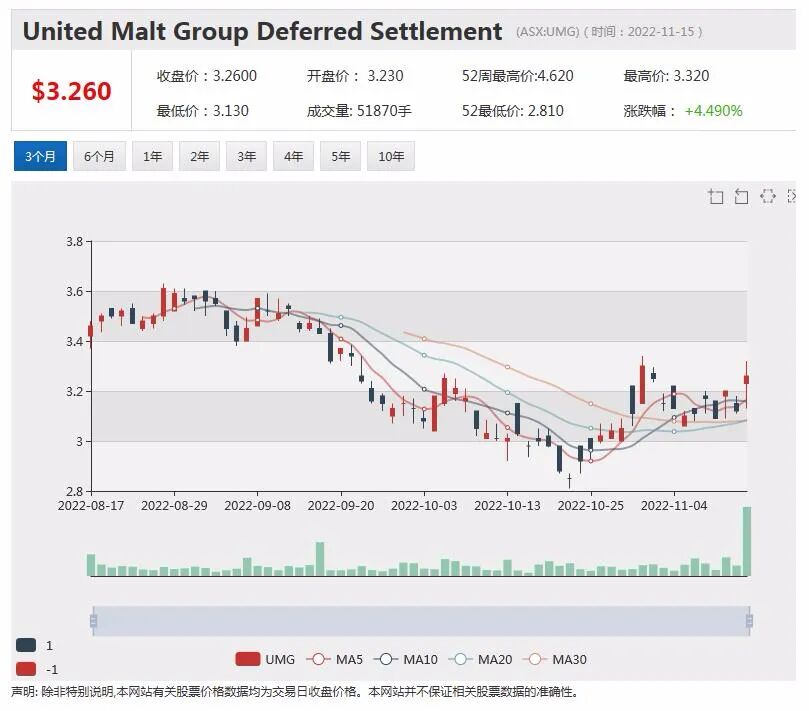
Task: Click the tallest volume bar at far right
Action: (747, 541)
